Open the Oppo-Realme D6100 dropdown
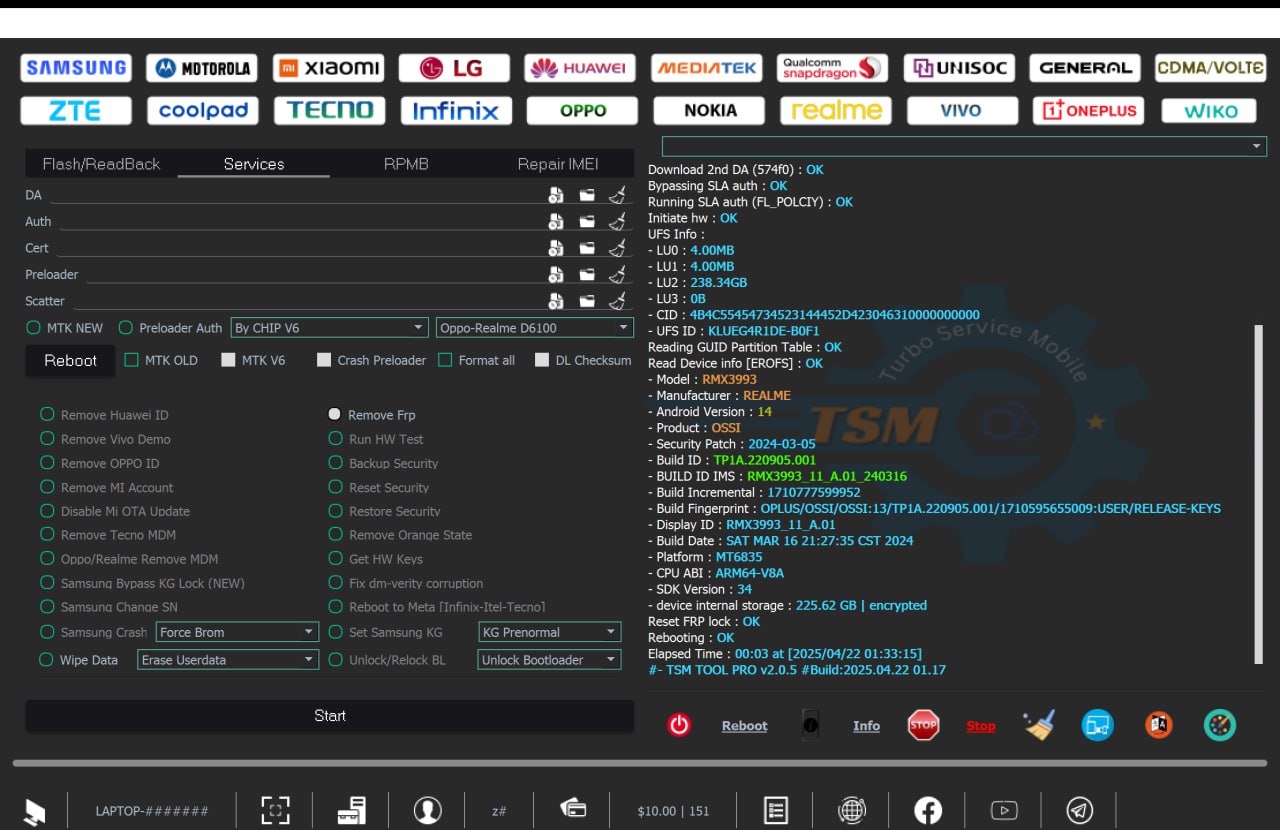The width and height of the screenshot is (1280, 830). [x=534, y=327]
